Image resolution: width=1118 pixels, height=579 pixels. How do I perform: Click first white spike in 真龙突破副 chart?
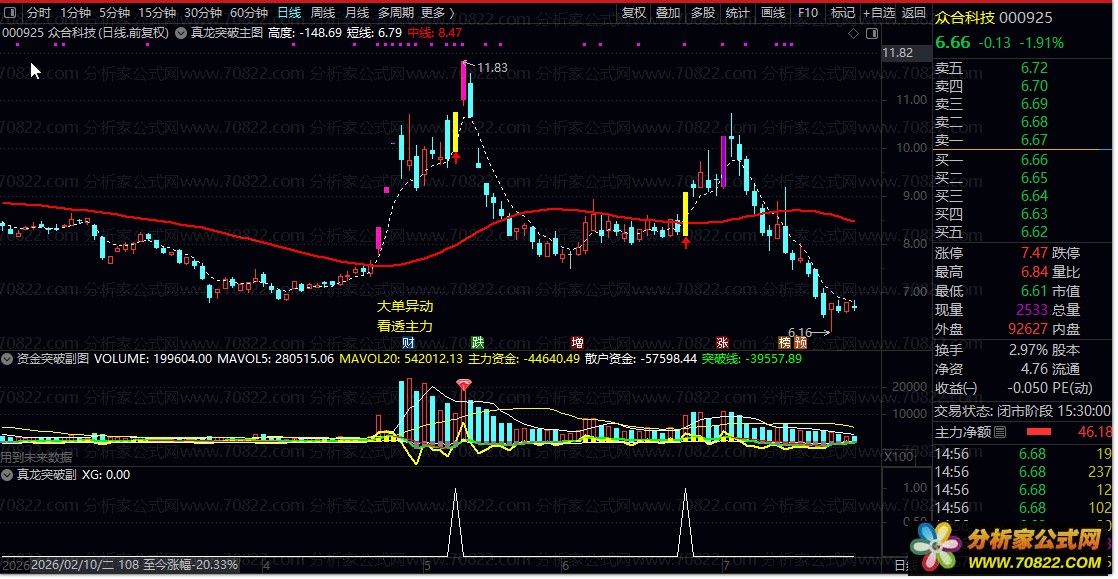(456, 523)
